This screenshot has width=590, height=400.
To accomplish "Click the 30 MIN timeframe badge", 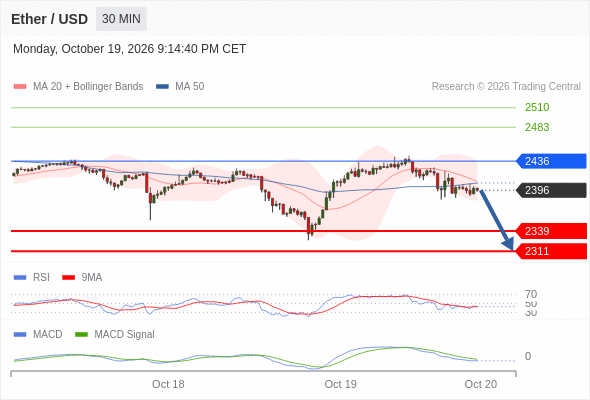I will [121, 19].
